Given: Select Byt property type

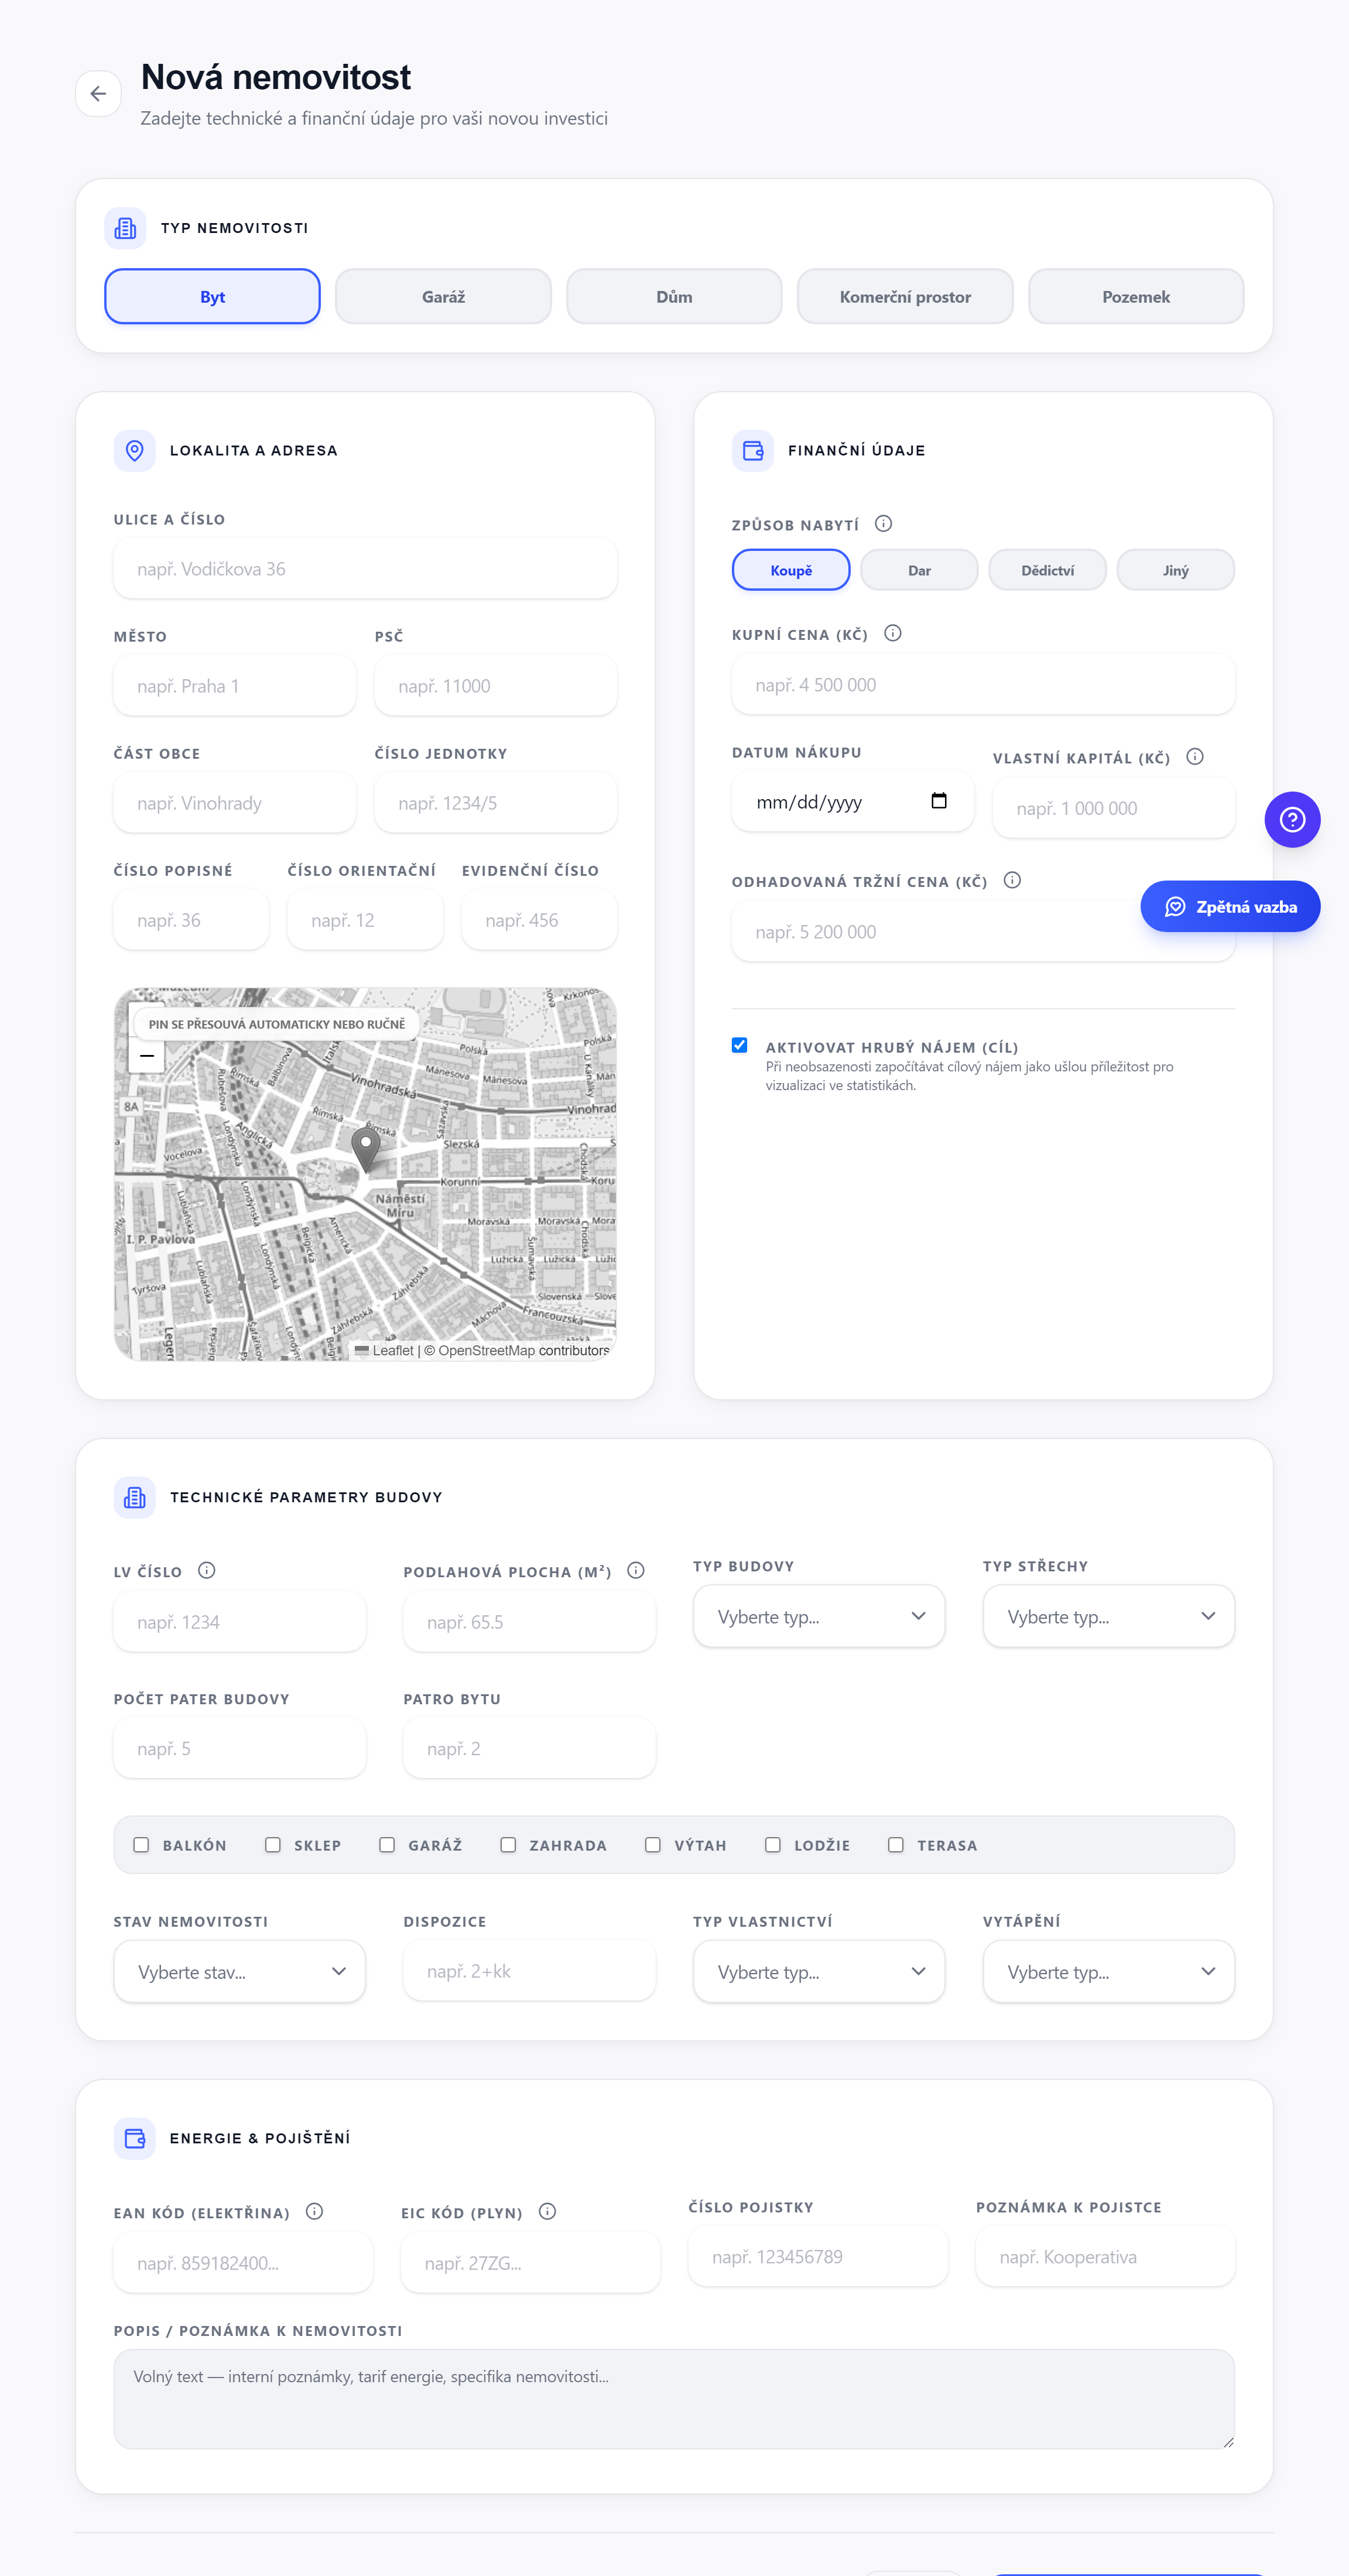Looking at the screenshot, I should point(212,297).
